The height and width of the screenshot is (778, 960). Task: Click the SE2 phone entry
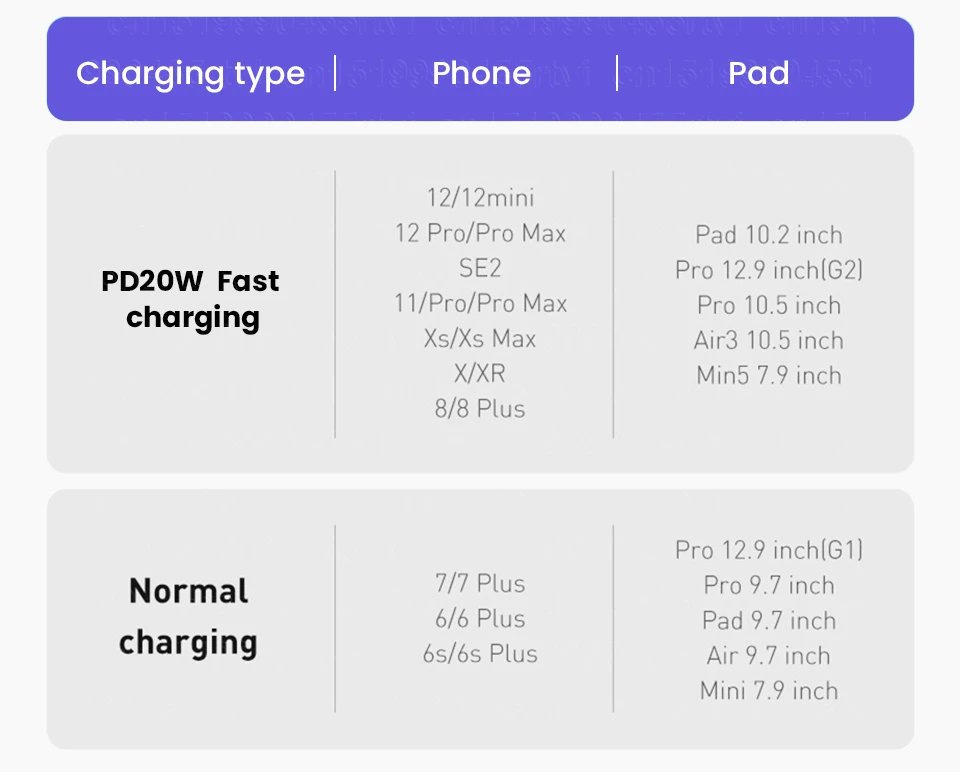point(480,268)
